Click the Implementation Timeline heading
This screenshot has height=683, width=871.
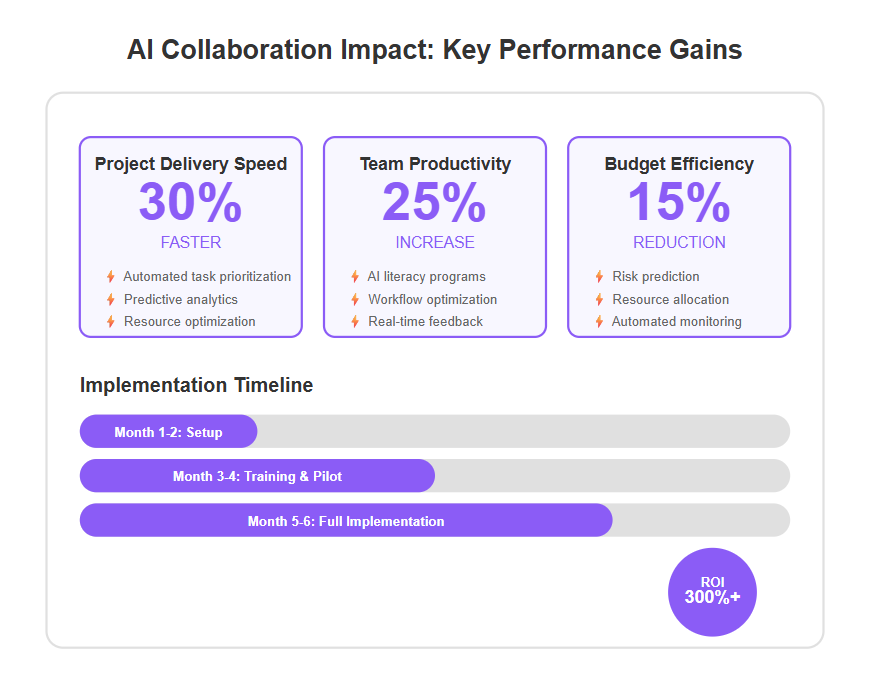196,385
